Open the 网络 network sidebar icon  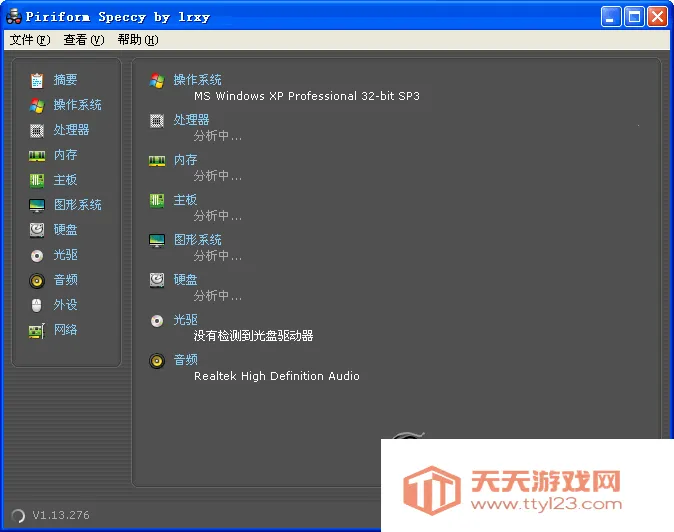pyautogui.click(x=37, y=330)
